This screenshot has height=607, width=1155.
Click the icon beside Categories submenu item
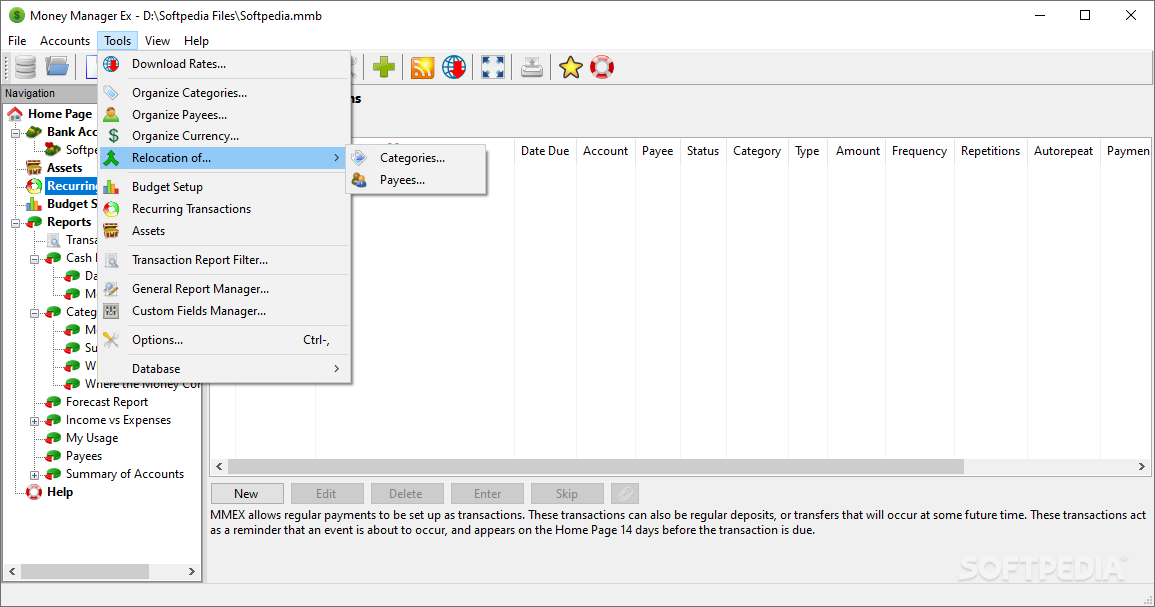point(359,158)
